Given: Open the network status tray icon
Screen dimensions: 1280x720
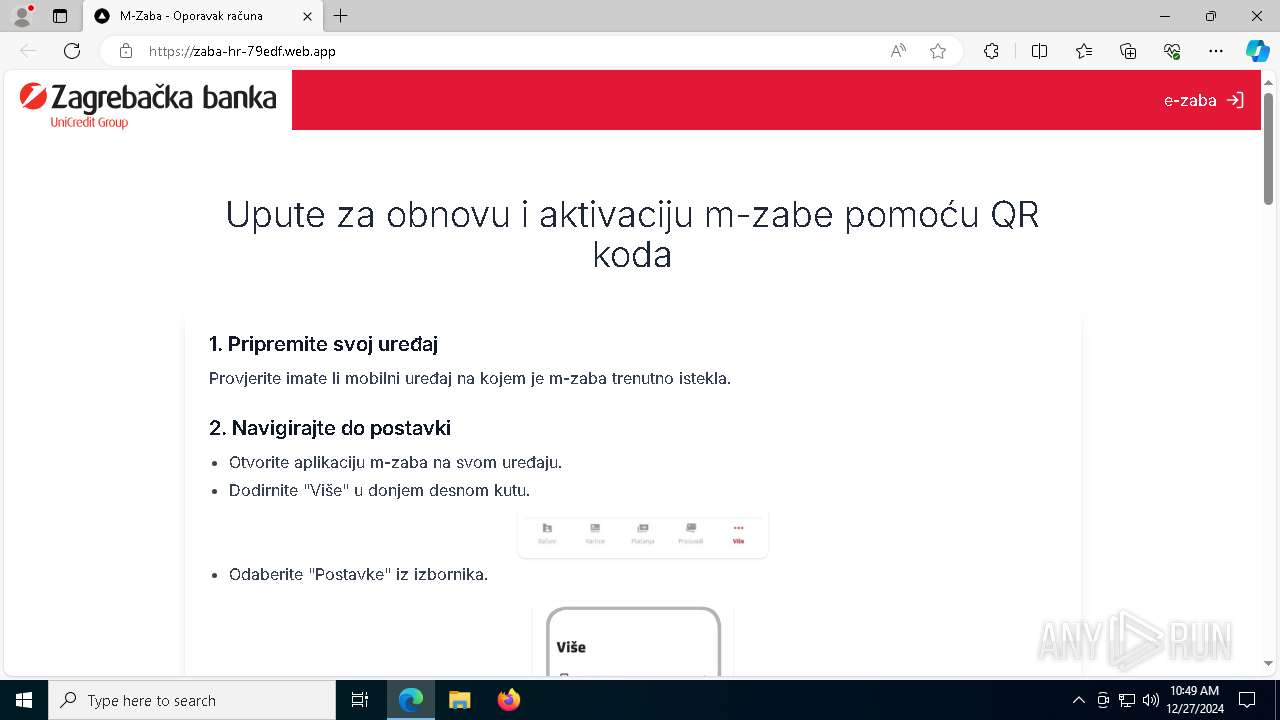Looking at the screenshot, I should (1127, 700).
